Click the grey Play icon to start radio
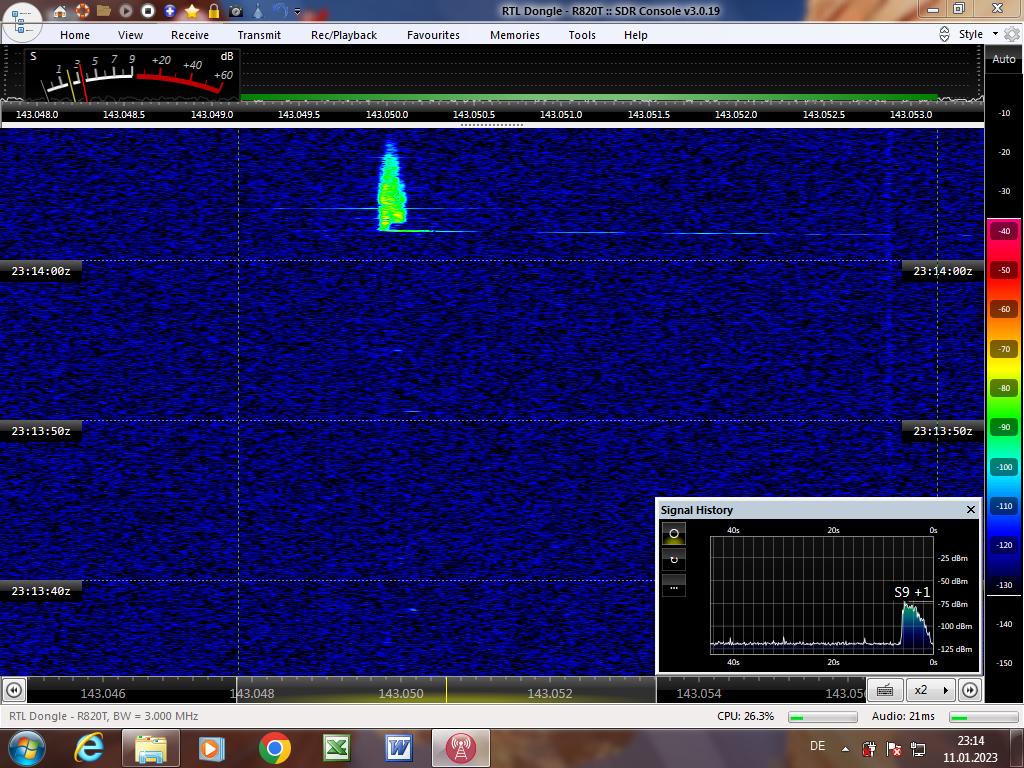Screen dimensions: 1024x768 [126, 11]
